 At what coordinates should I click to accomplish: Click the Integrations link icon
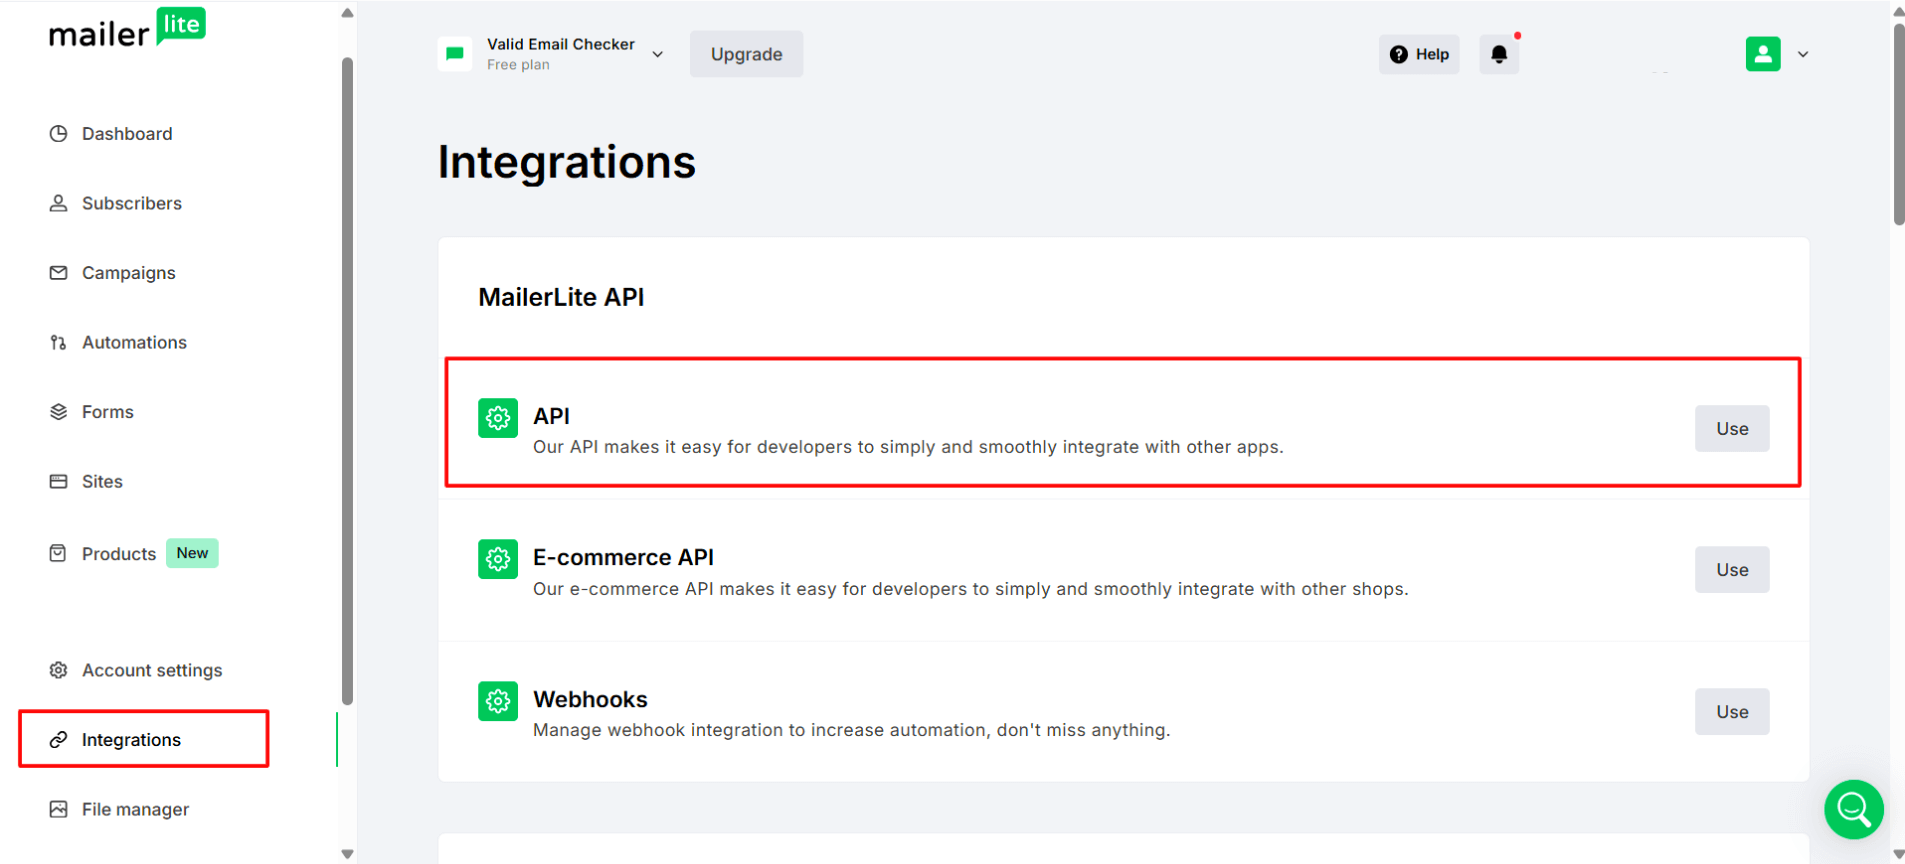pos(58,740)
